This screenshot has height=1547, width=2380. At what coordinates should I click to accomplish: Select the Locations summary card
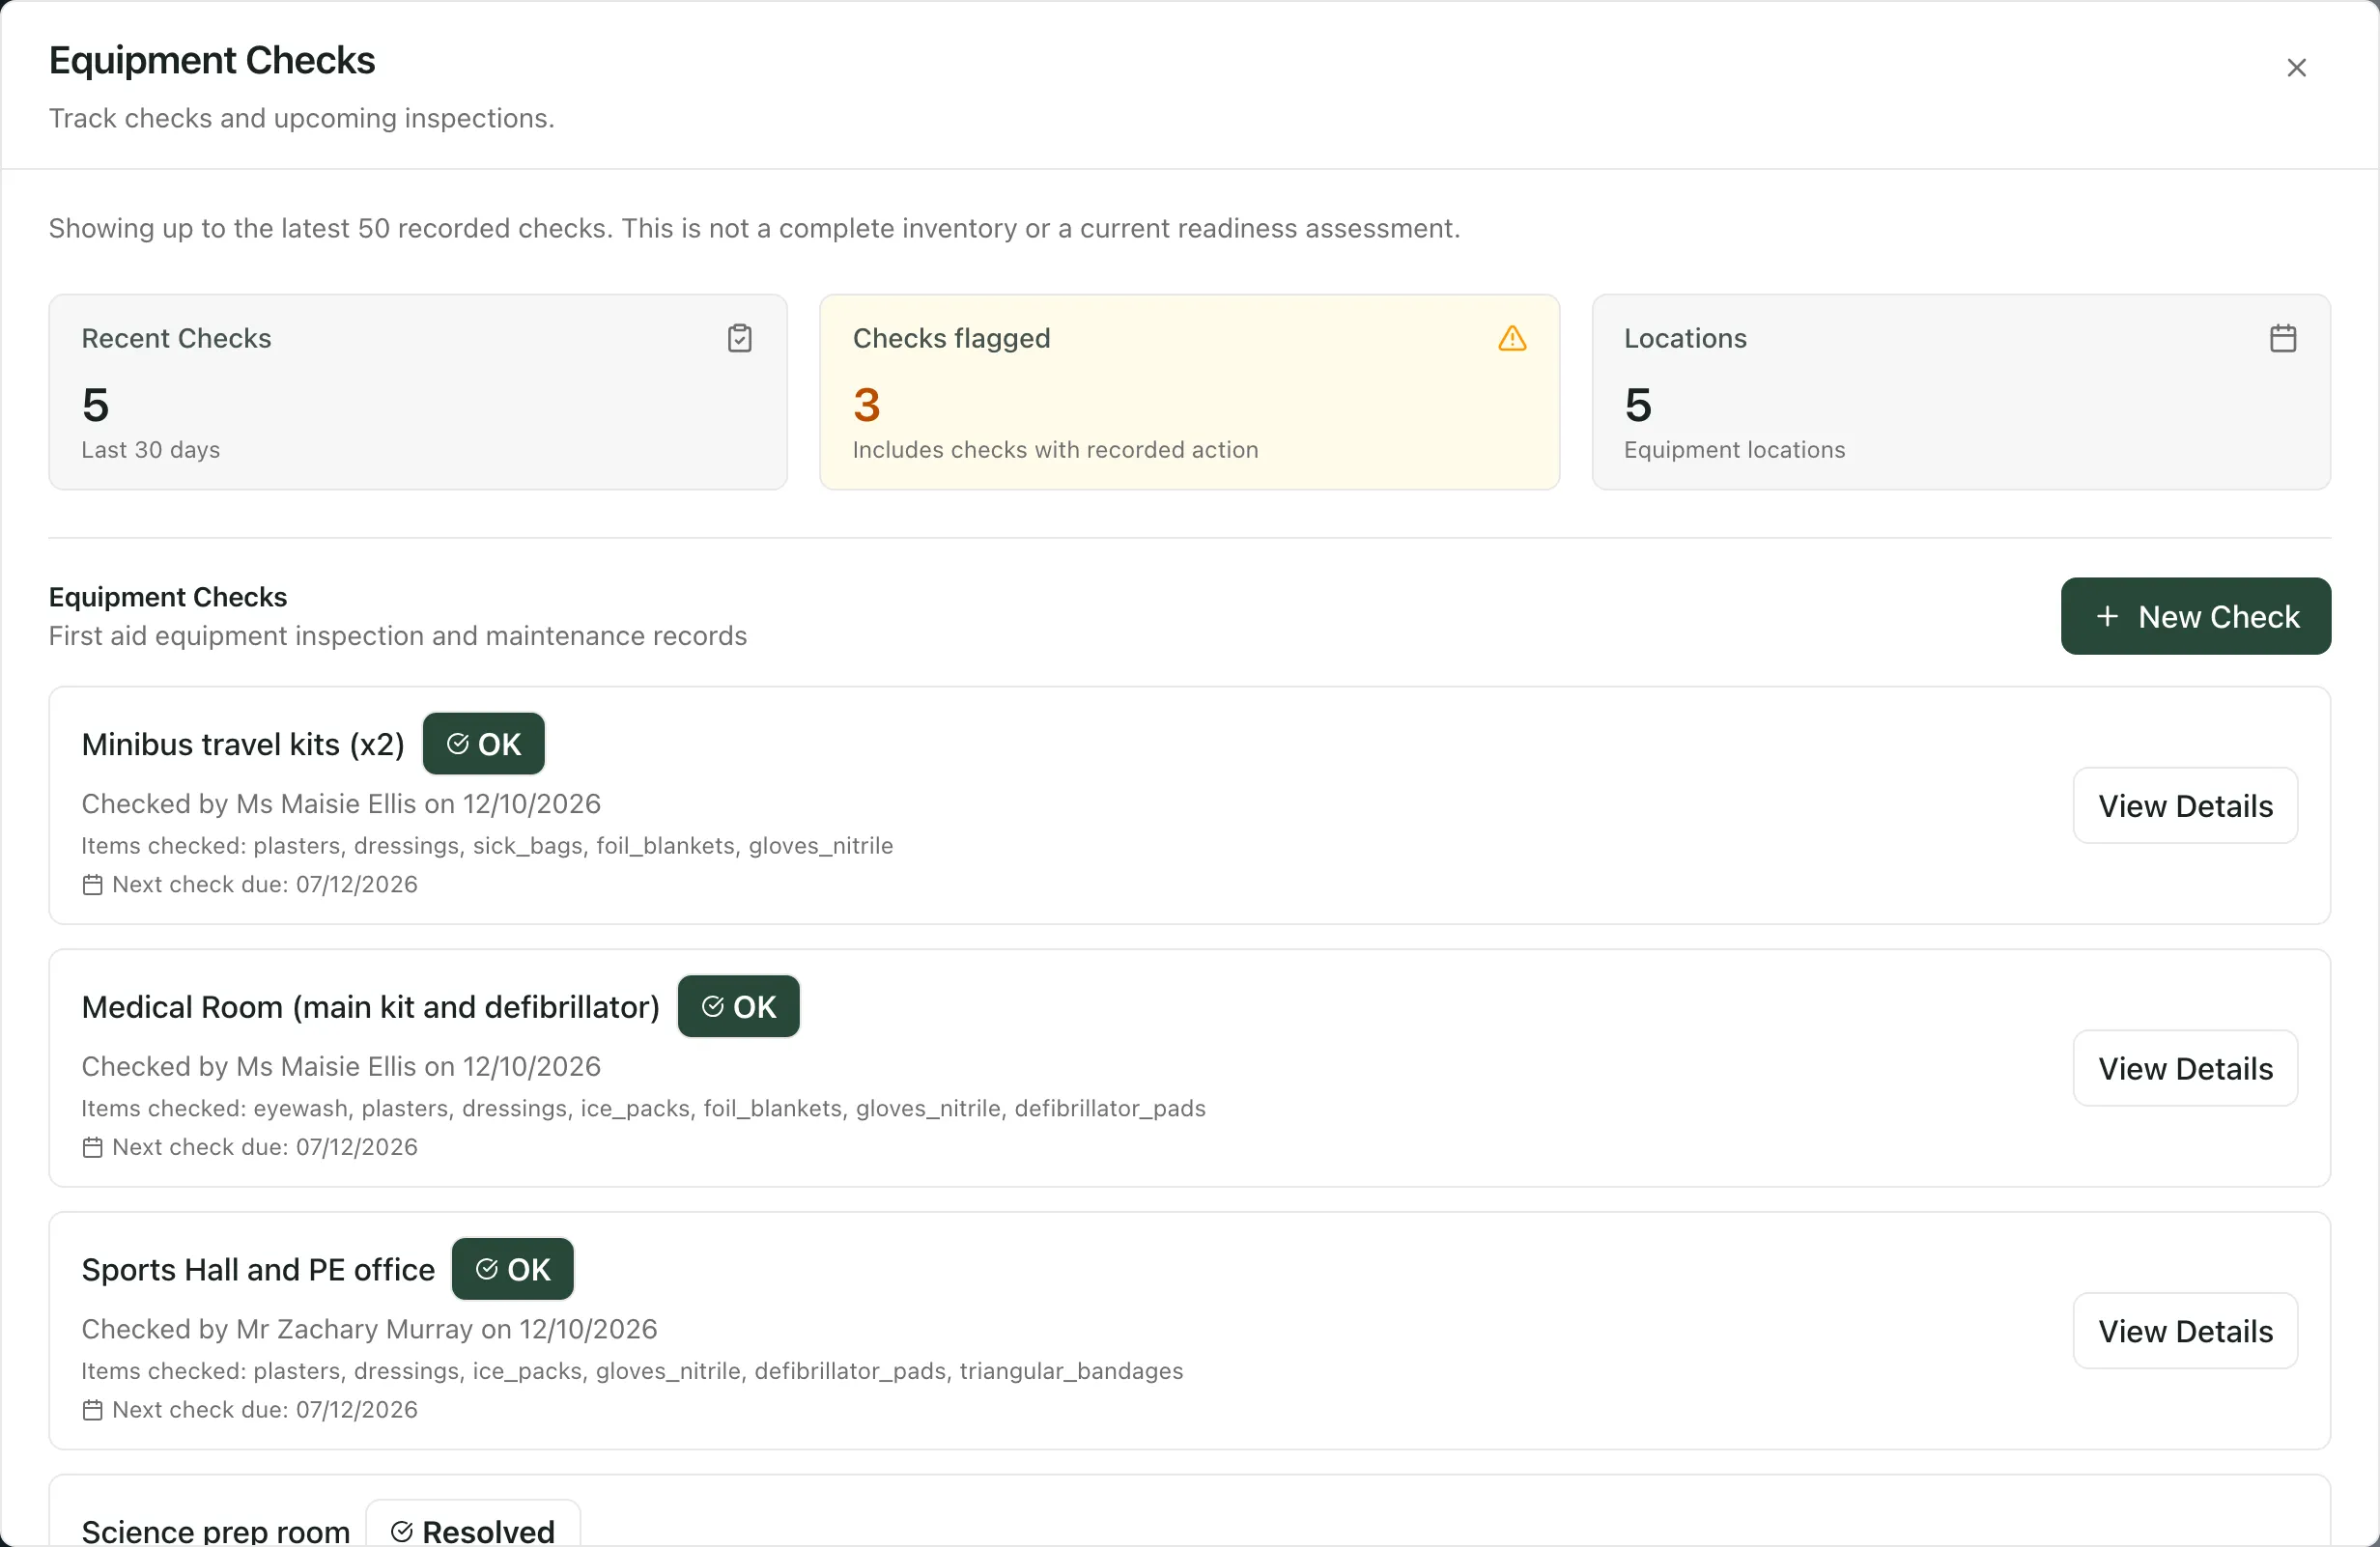1961,392
